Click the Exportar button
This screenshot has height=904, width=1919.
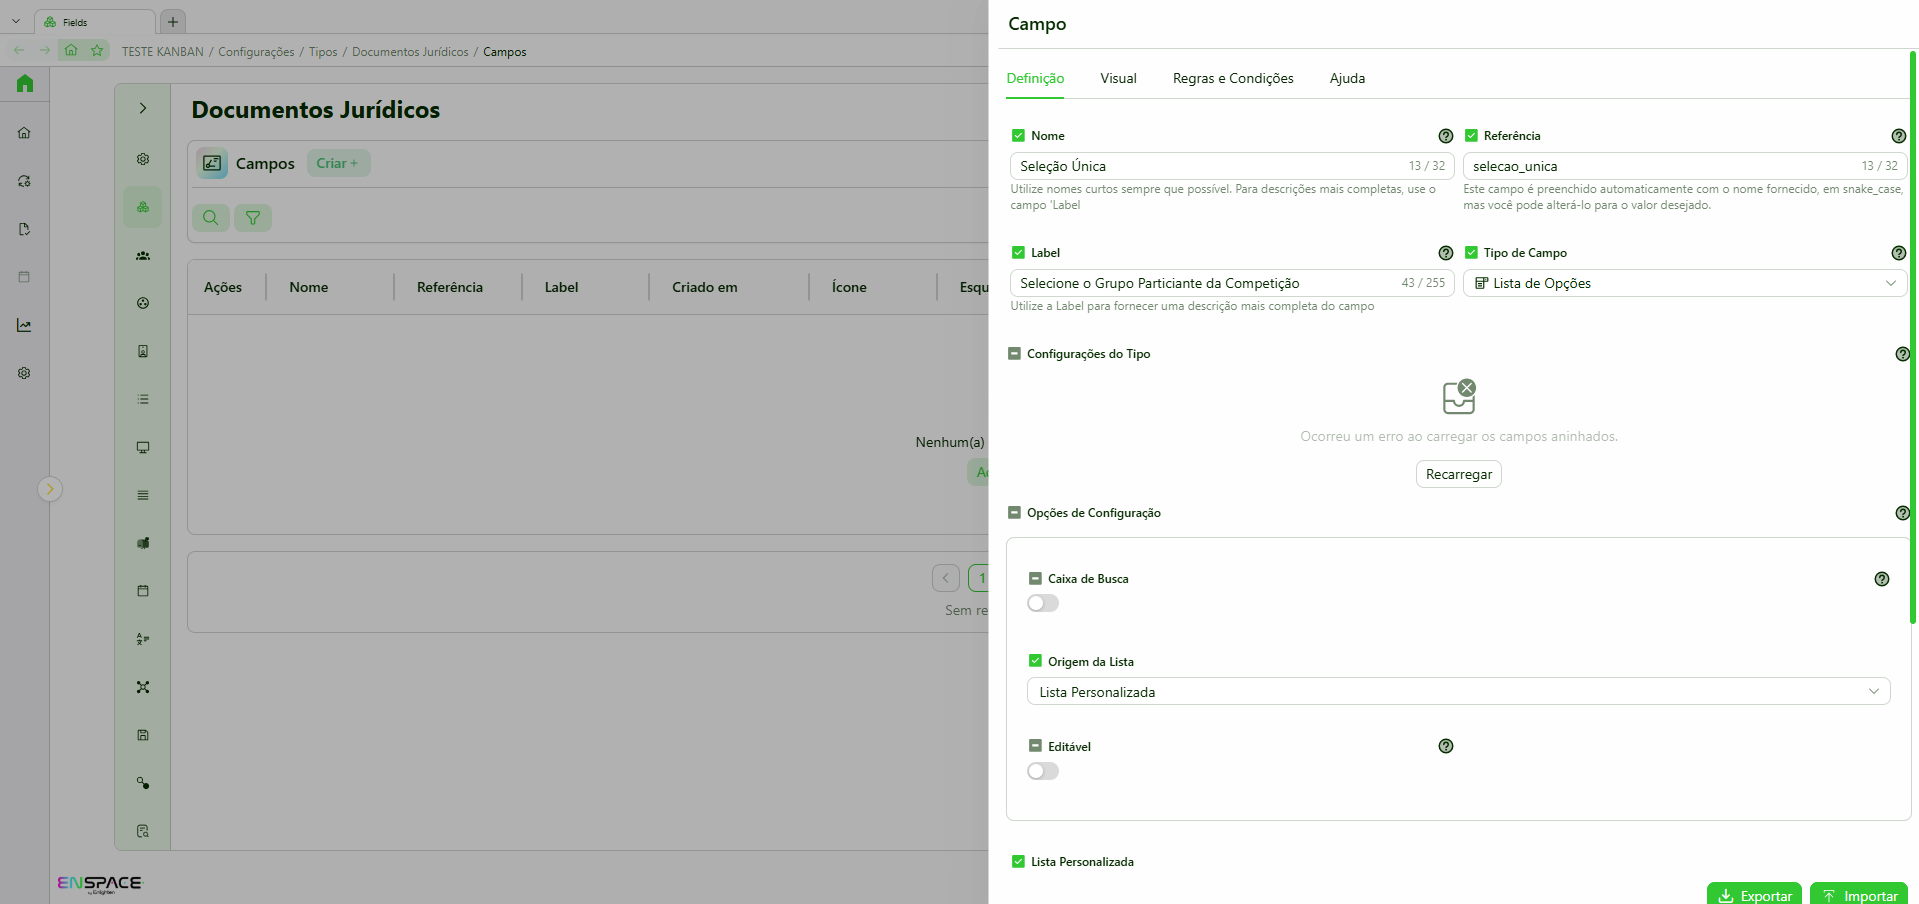(1754, 895)
